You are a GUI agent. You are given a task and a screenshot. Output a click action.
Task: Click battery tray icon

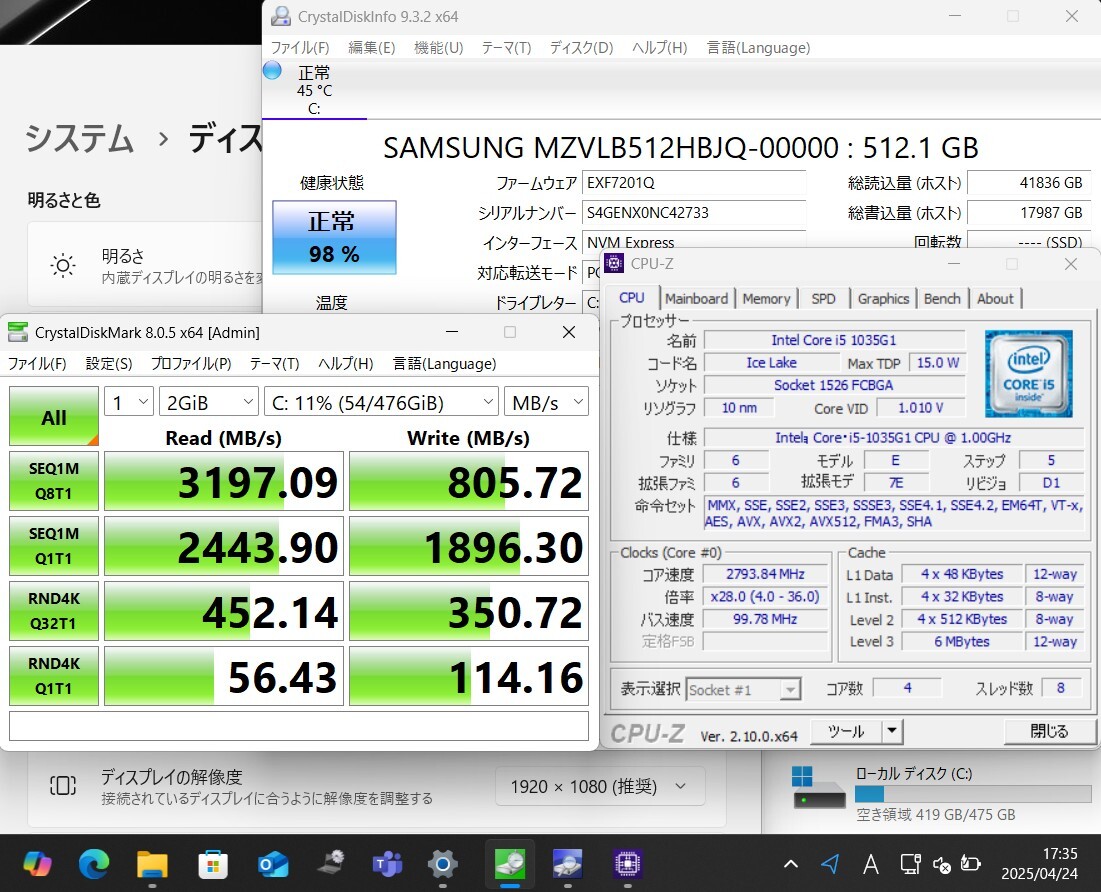970,864
